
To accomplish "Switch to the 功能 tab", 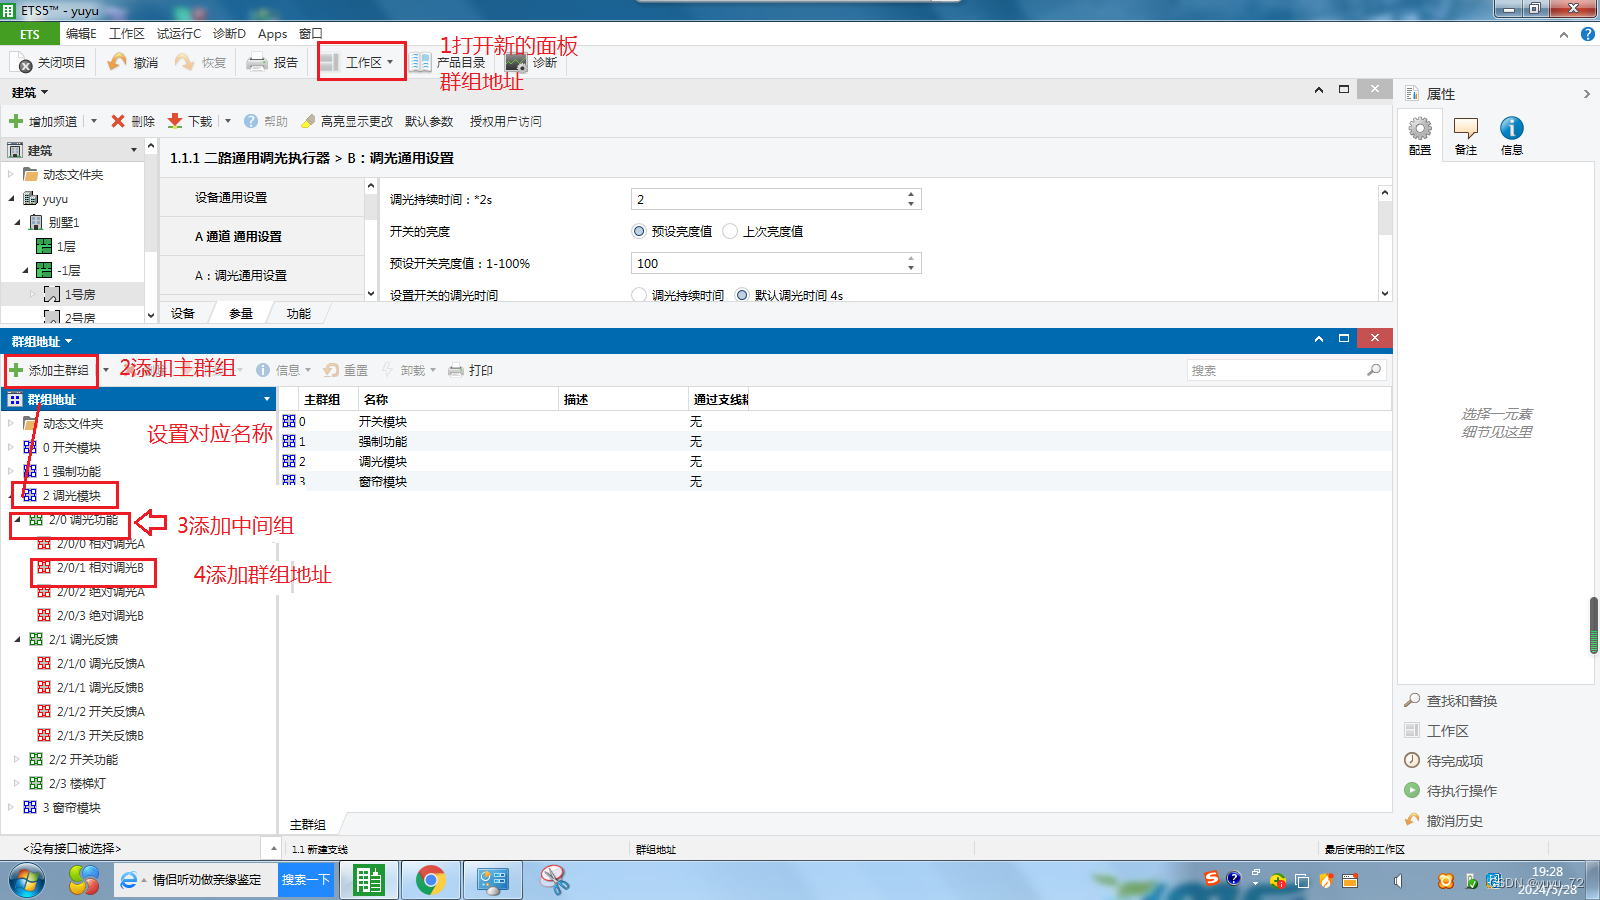I will [299, 313].
